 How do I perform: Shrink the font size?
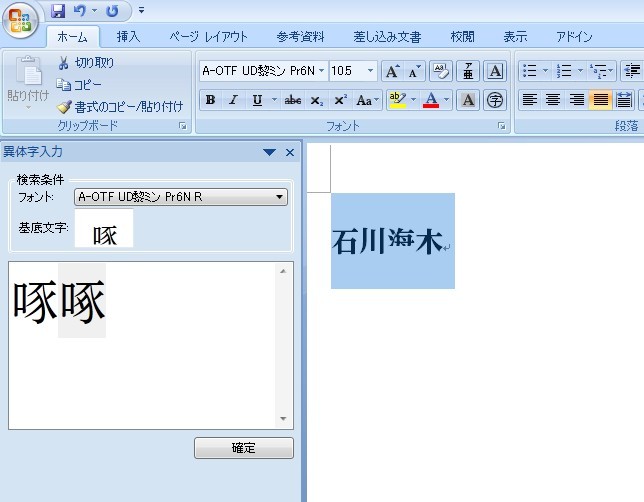coord(414,71)
